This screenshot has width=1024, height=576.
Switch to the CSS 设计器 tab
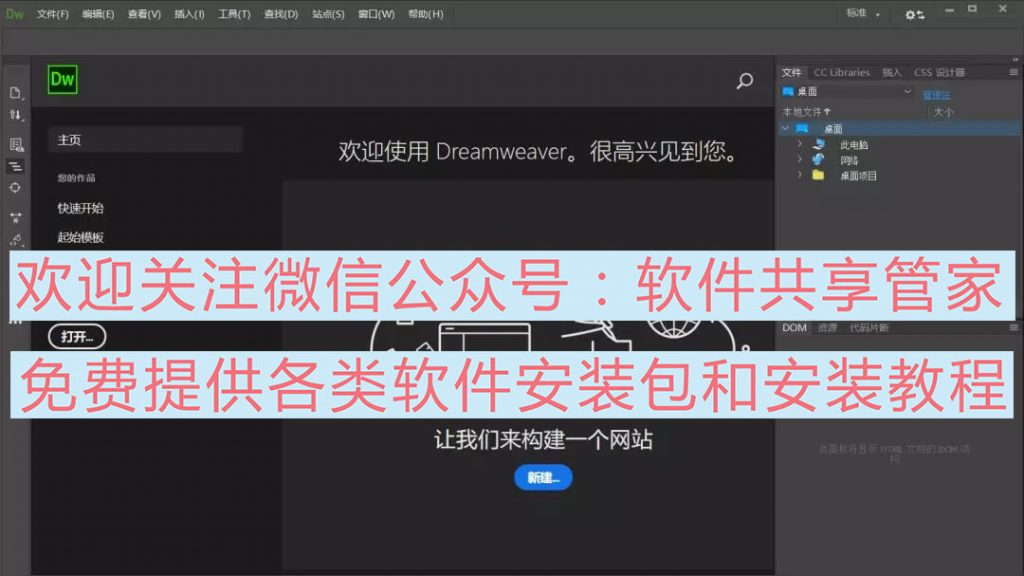pyautogui.click(x=939, y=72)
